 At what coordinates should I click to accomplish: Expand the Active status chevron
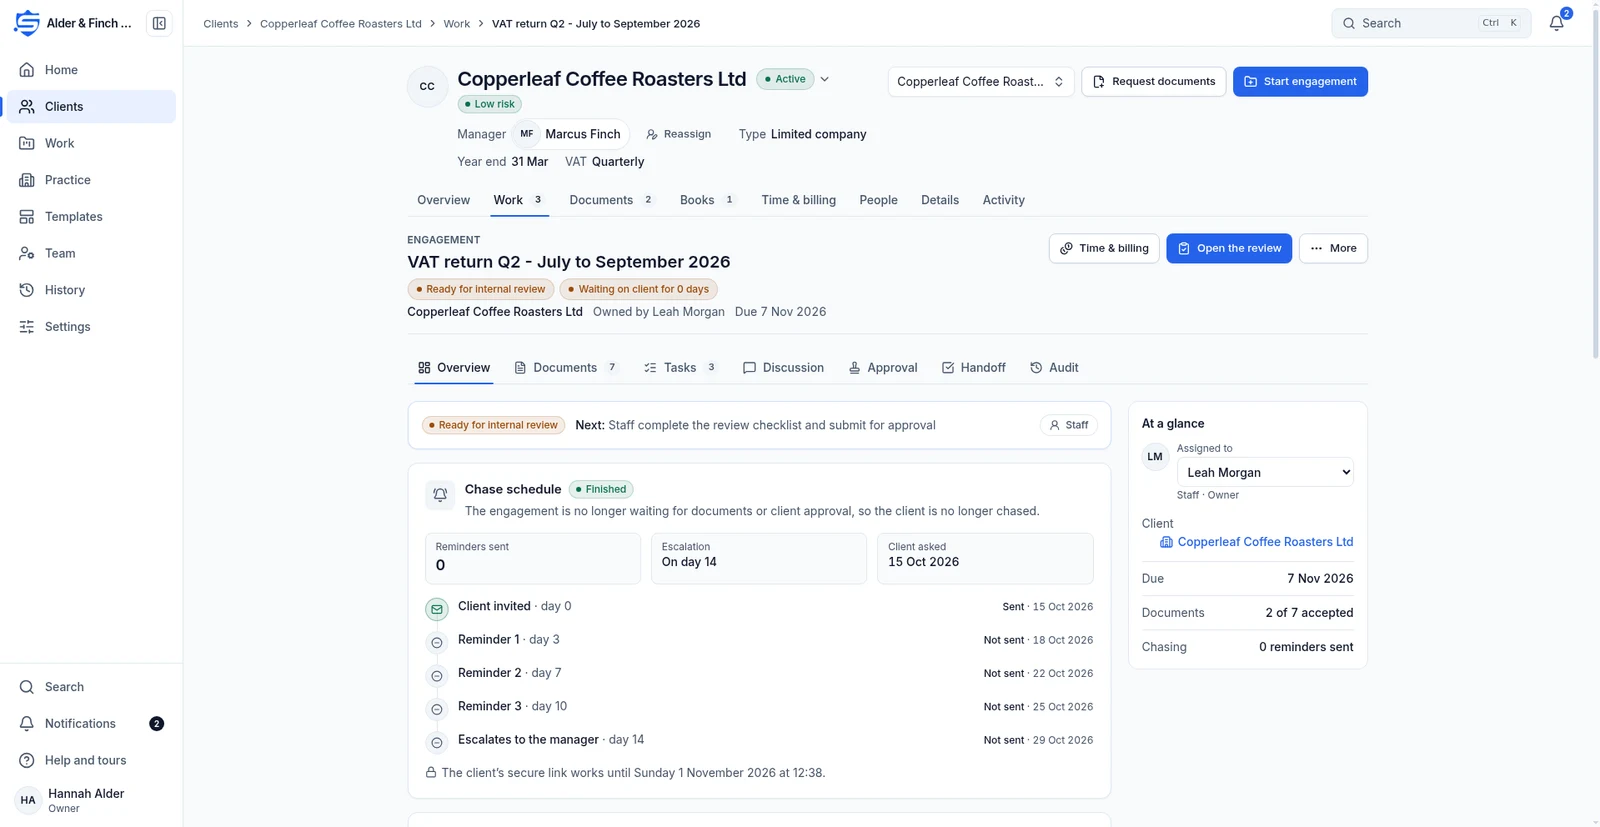point(825,79)
